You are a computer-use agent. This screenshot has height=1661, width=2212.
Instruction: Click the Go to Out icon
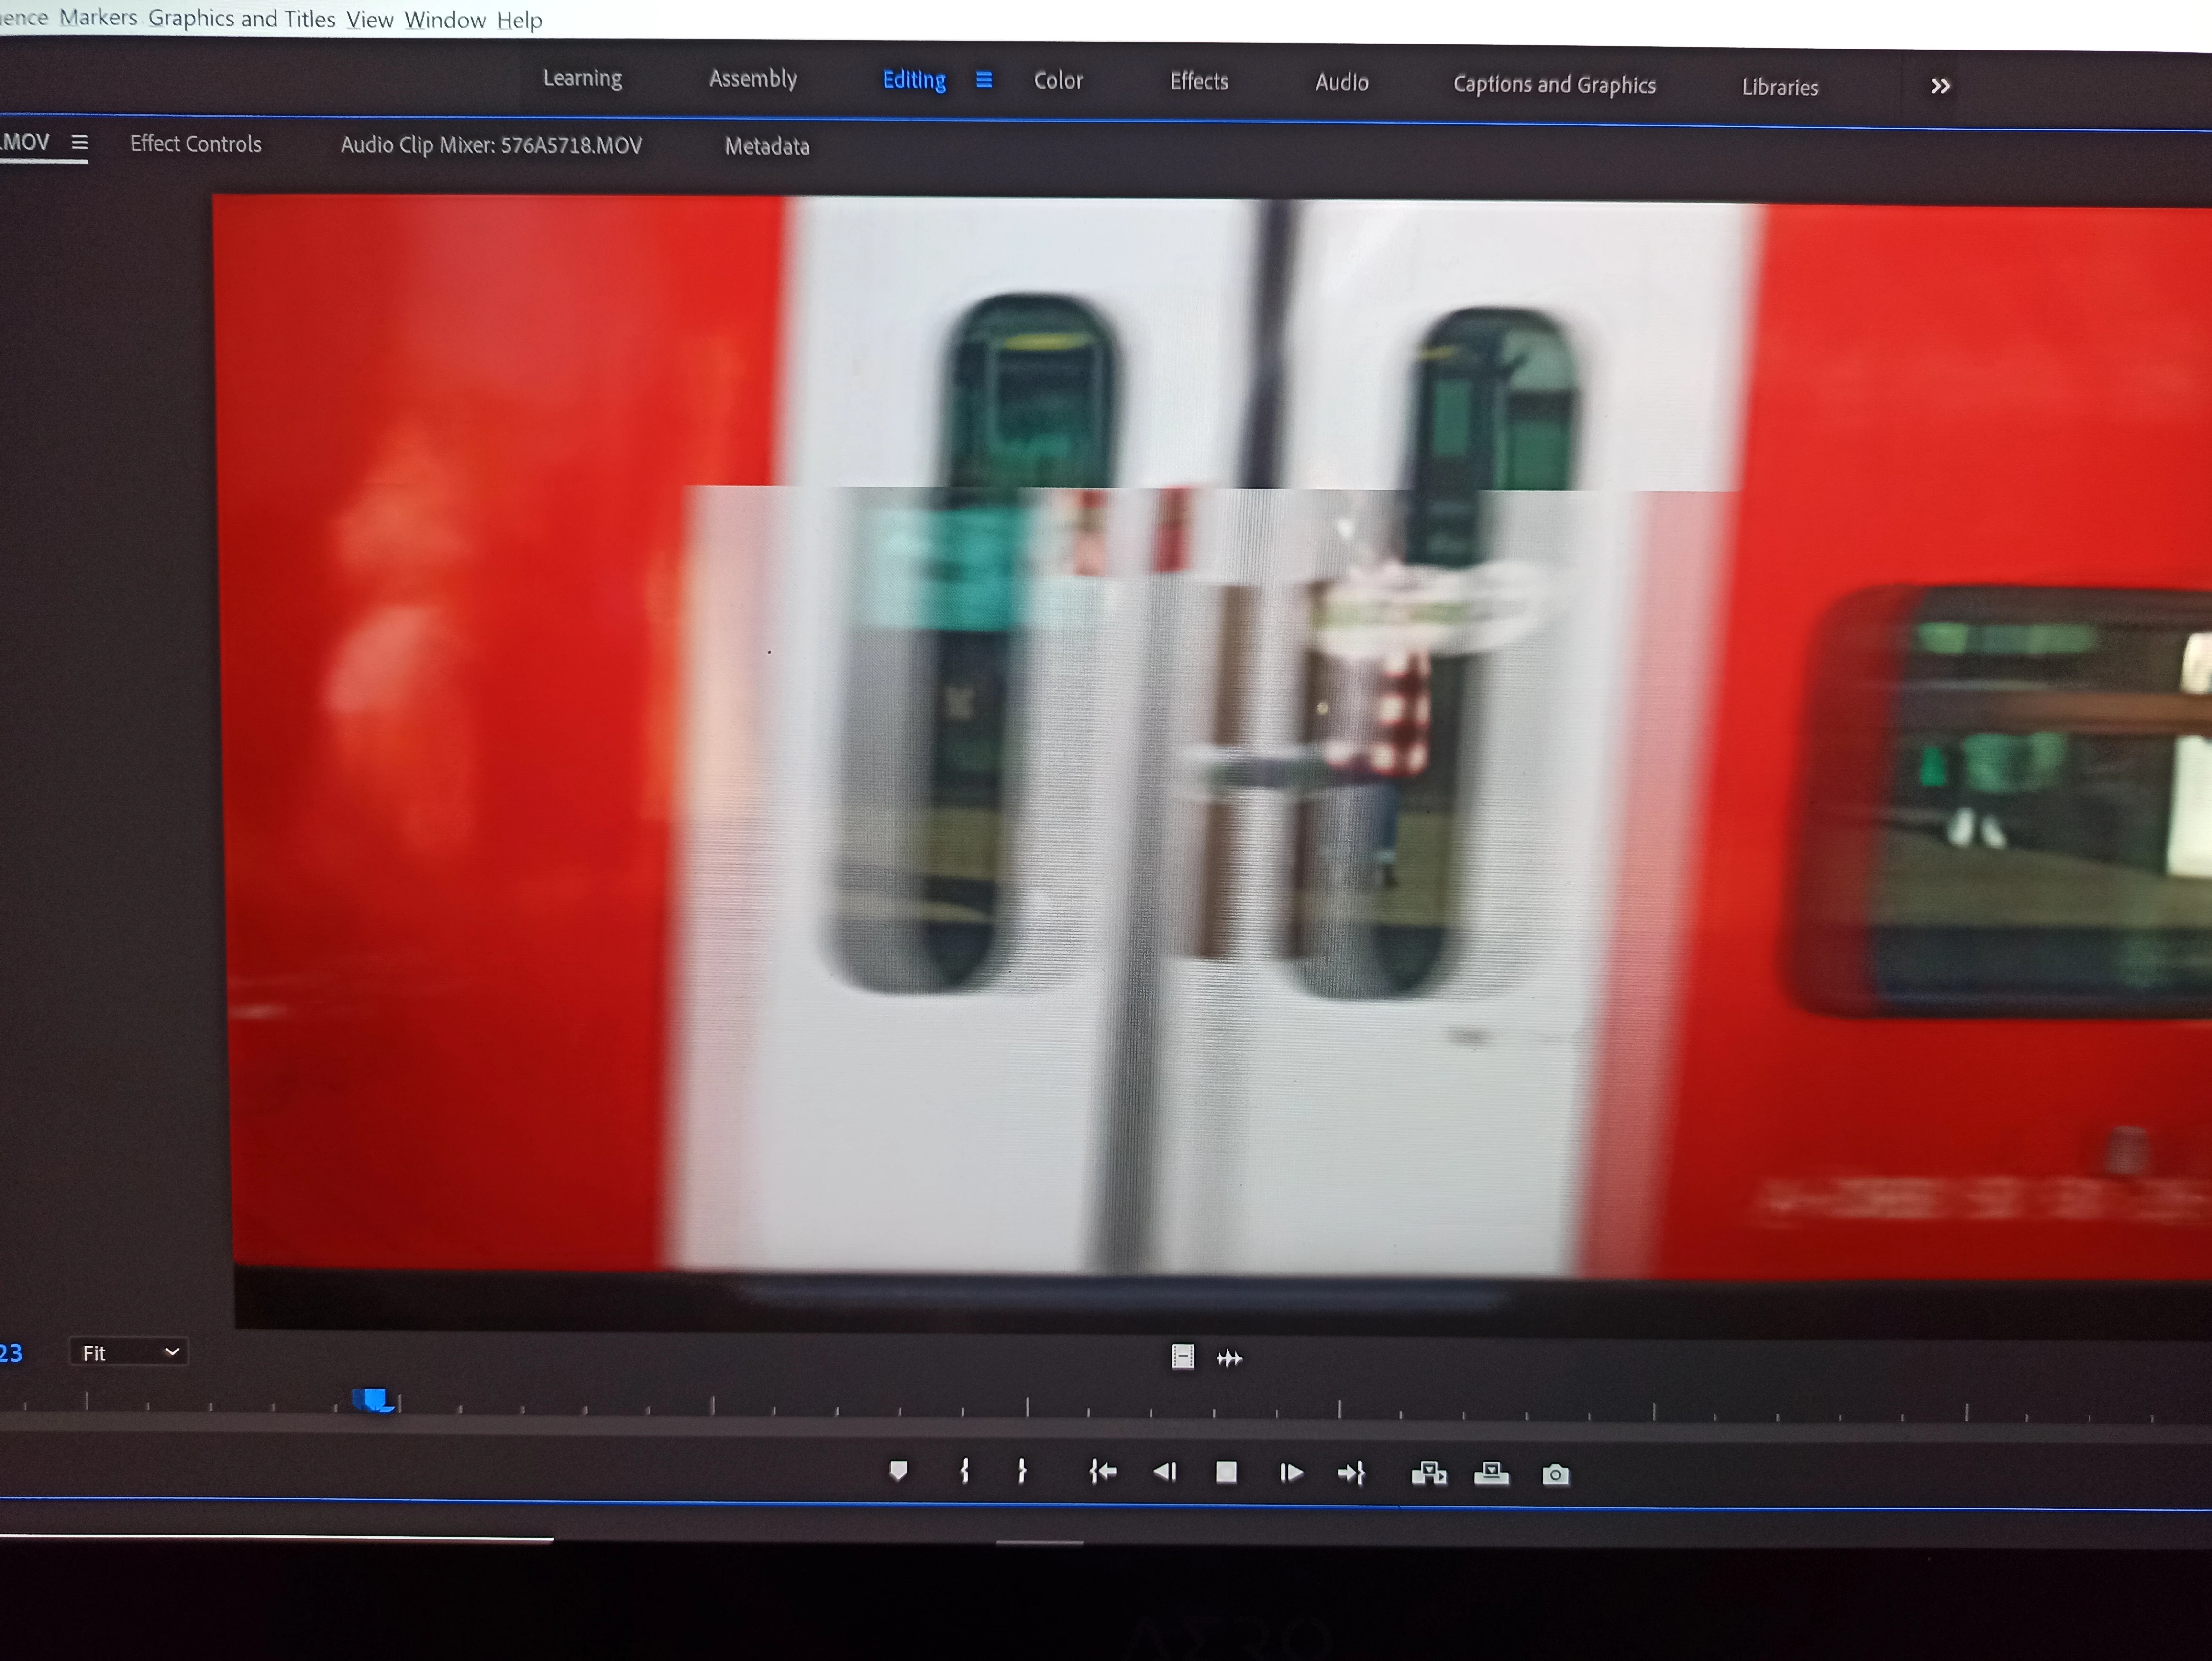(1351, 1473)
